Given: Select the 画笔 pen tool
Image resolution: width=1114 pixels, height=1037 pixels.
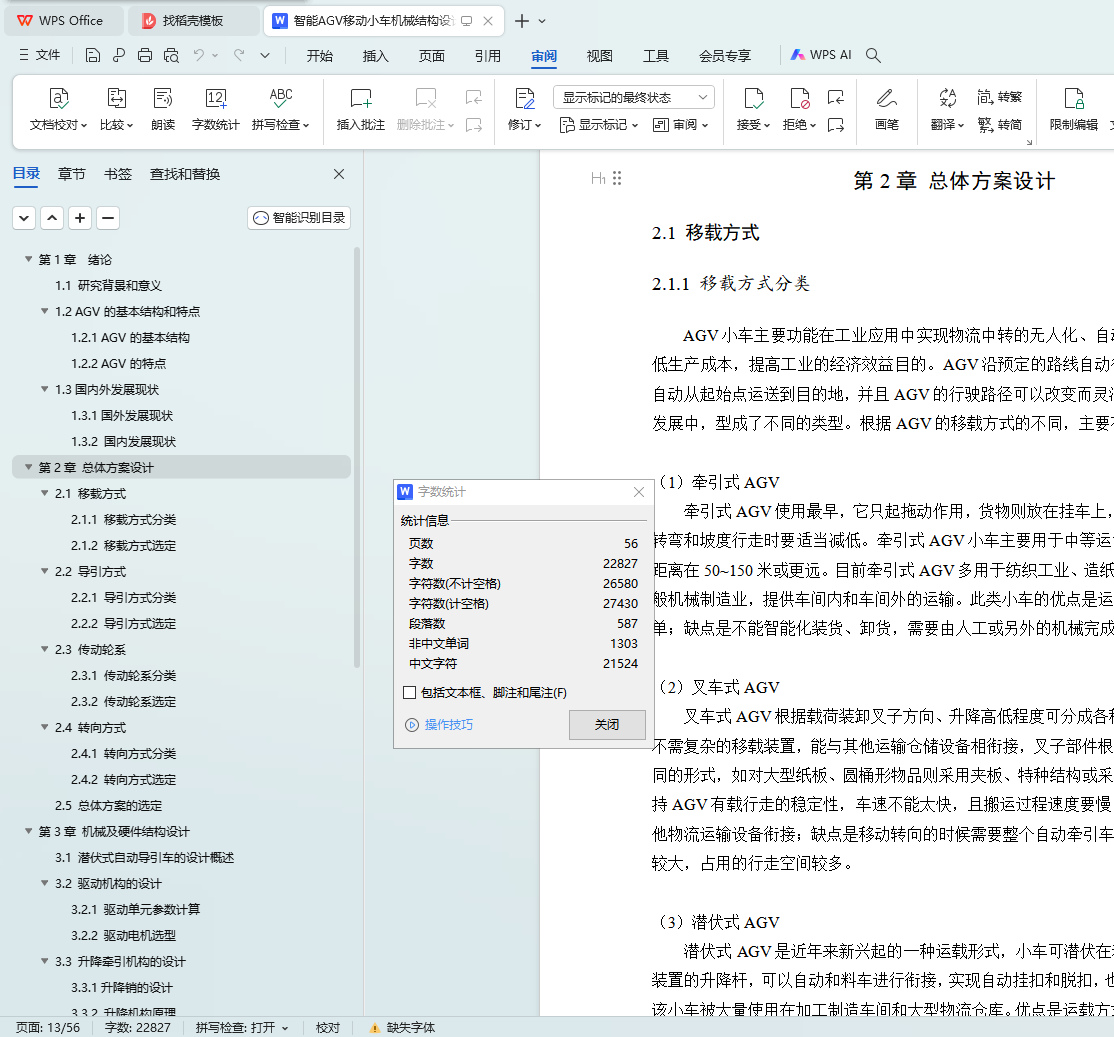Looking at the screenshot, I should (887, 110).
